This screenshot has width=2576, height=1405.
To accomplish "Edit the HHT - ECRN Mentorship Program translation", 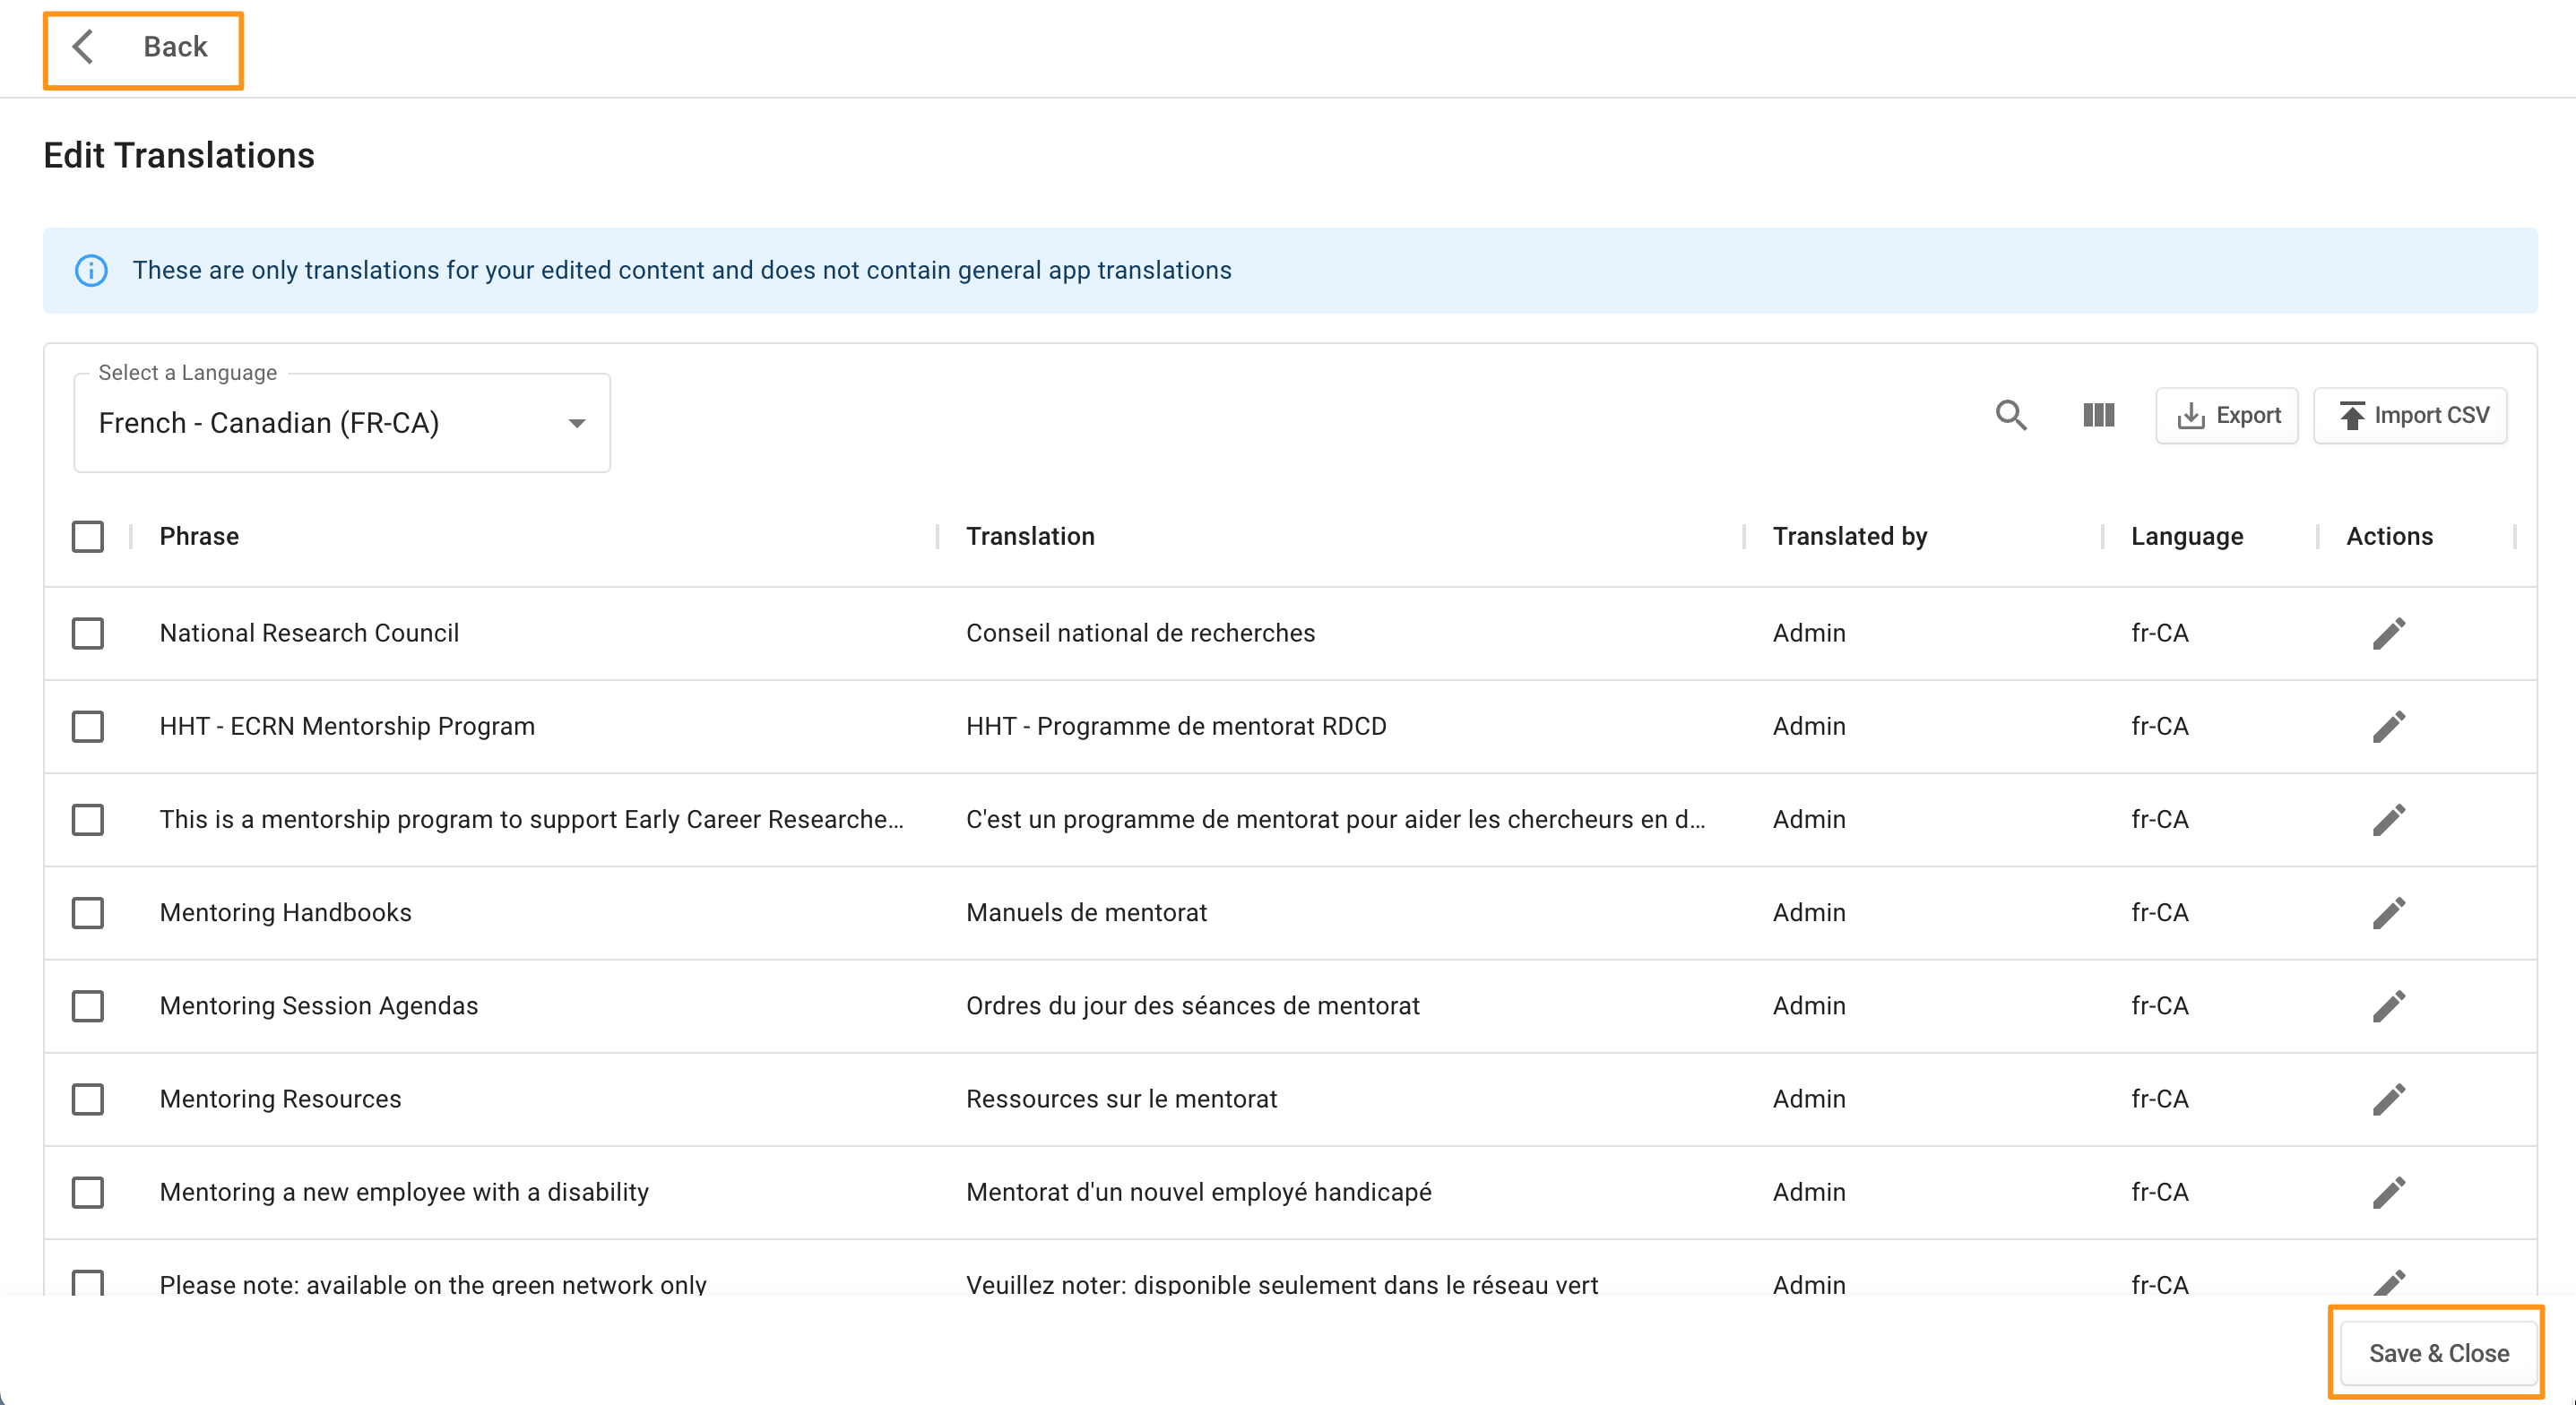I will [x=2389, y=727].
